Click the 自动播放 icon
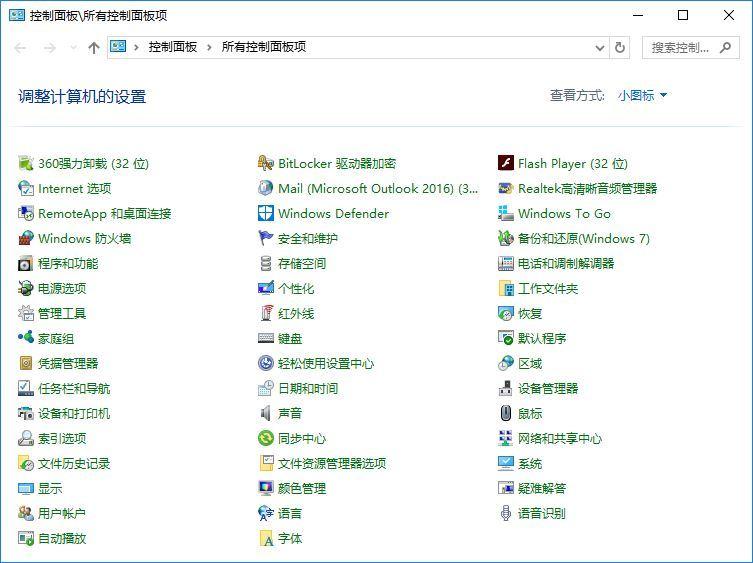Image resolution: width=753 pixels, height=563 pixels. pos(25,538)
